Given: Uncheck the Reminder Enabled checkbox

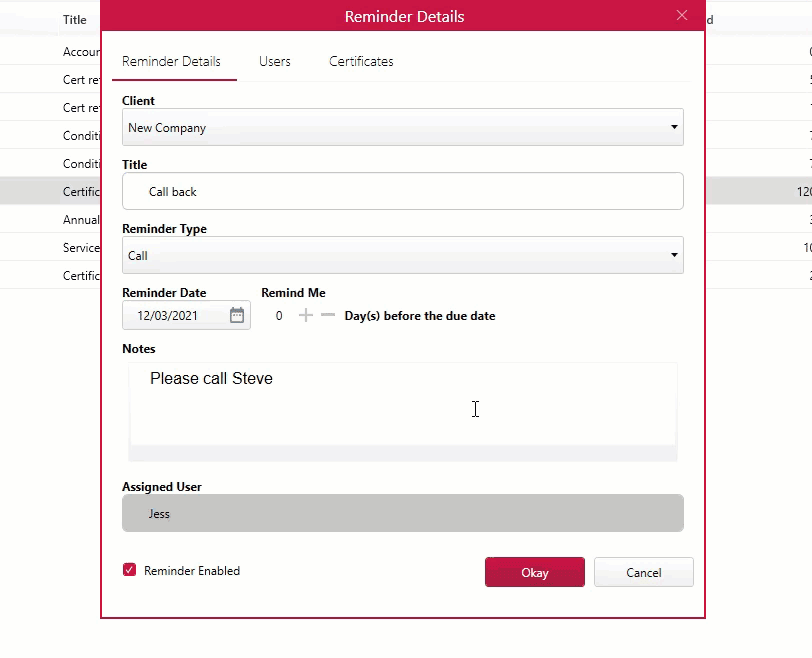Looking at the screenshot, I should (129, 570).
